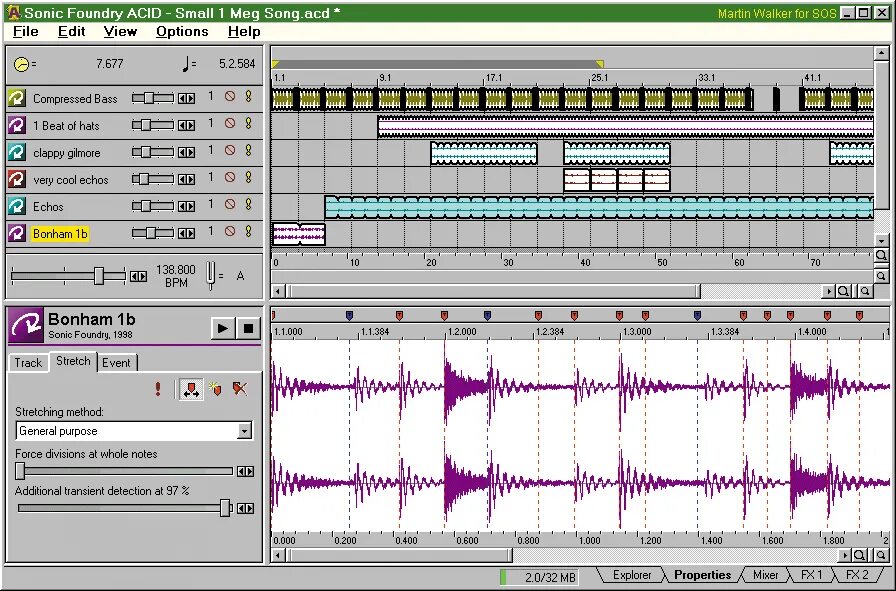Viewport: 896px width, 591px height.
Task: Solo the Compressed Bass track
Action: [x=249, y=97]
